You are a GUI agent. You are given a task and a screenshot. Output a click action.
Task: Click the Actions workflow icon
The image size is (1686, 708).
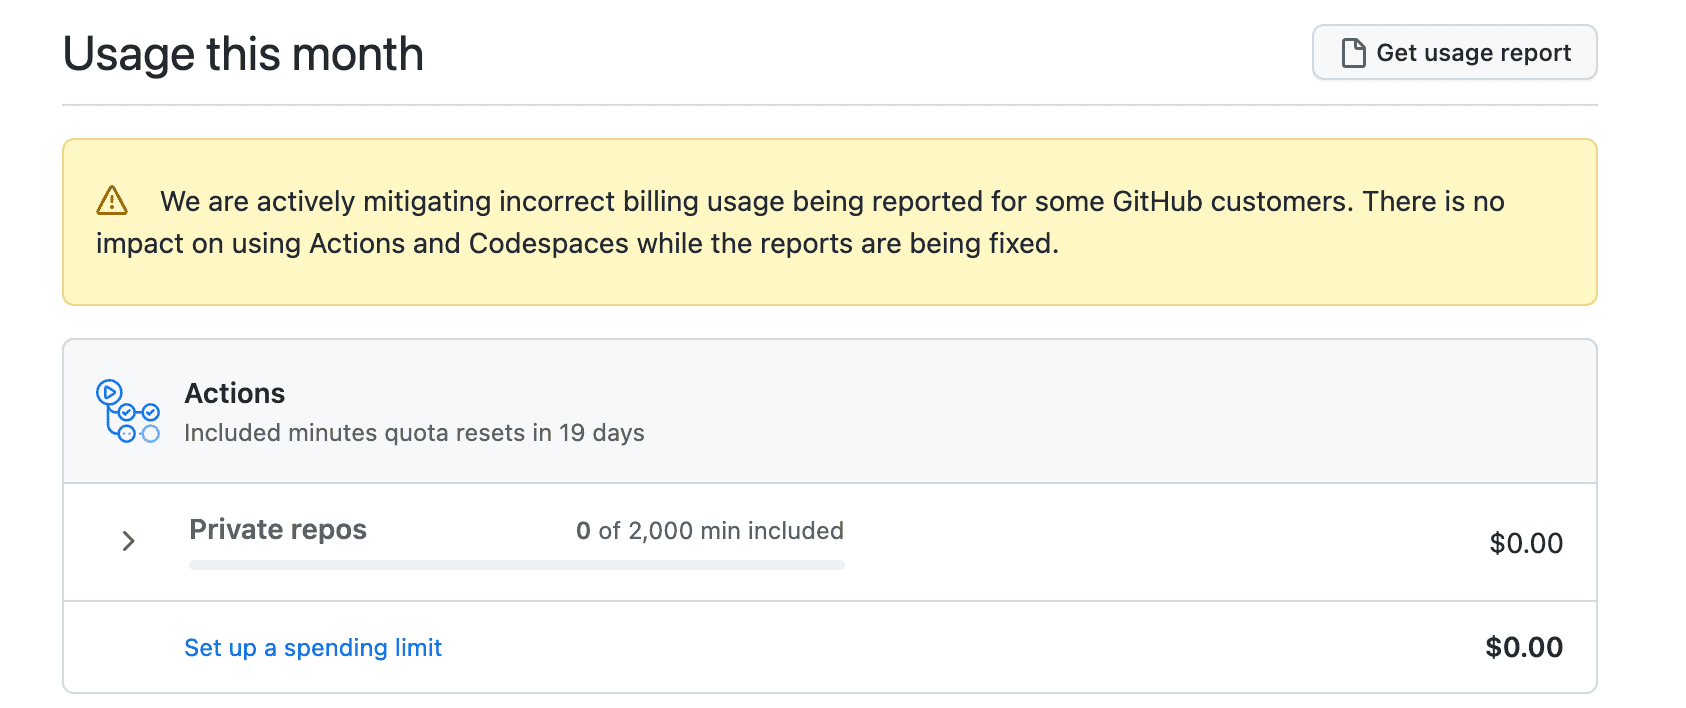128,411
